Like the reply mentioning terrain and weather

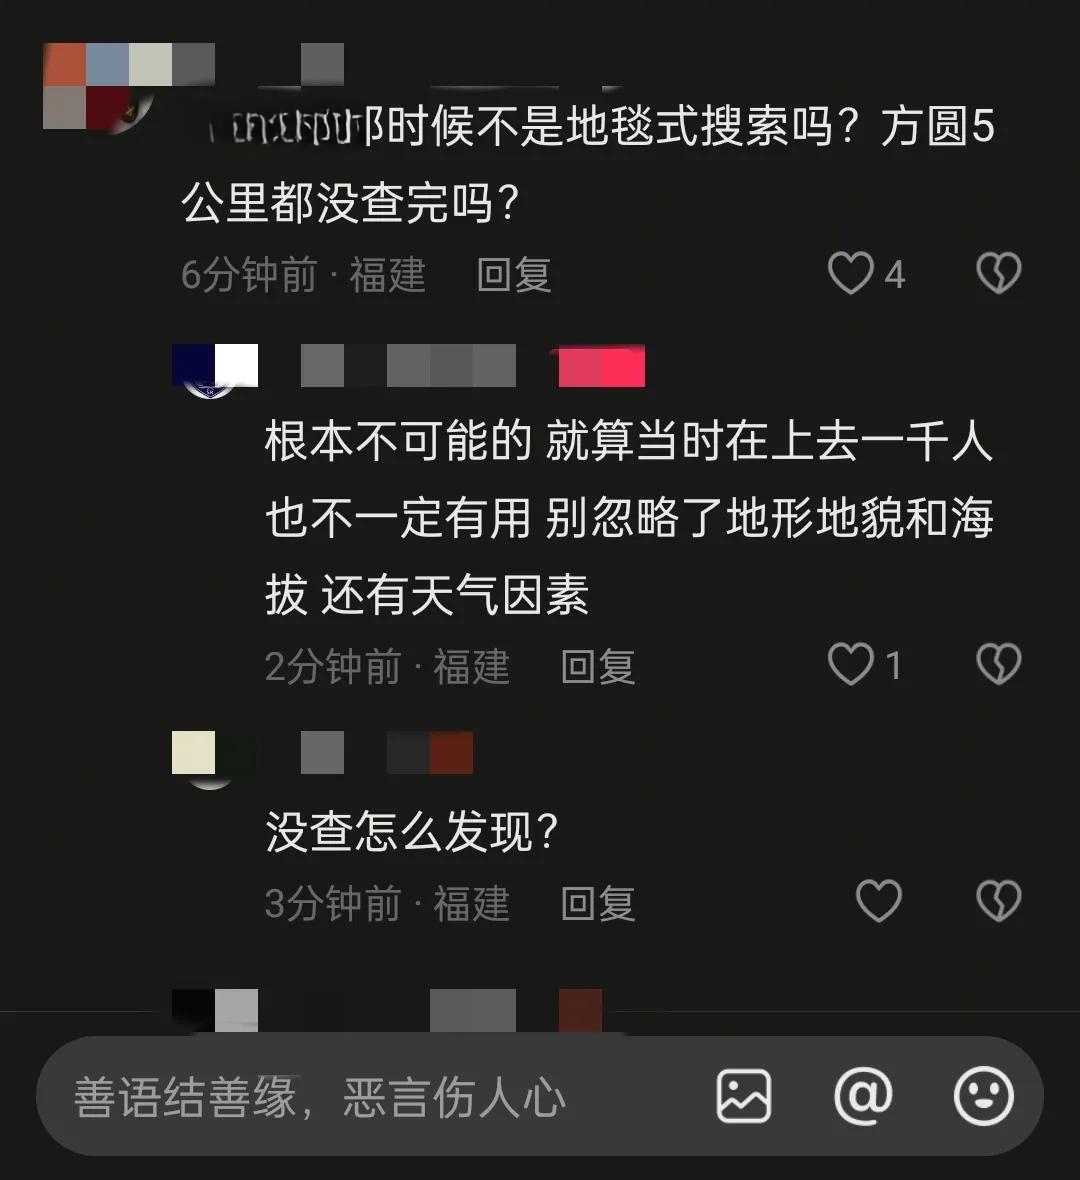coord(850,665)
